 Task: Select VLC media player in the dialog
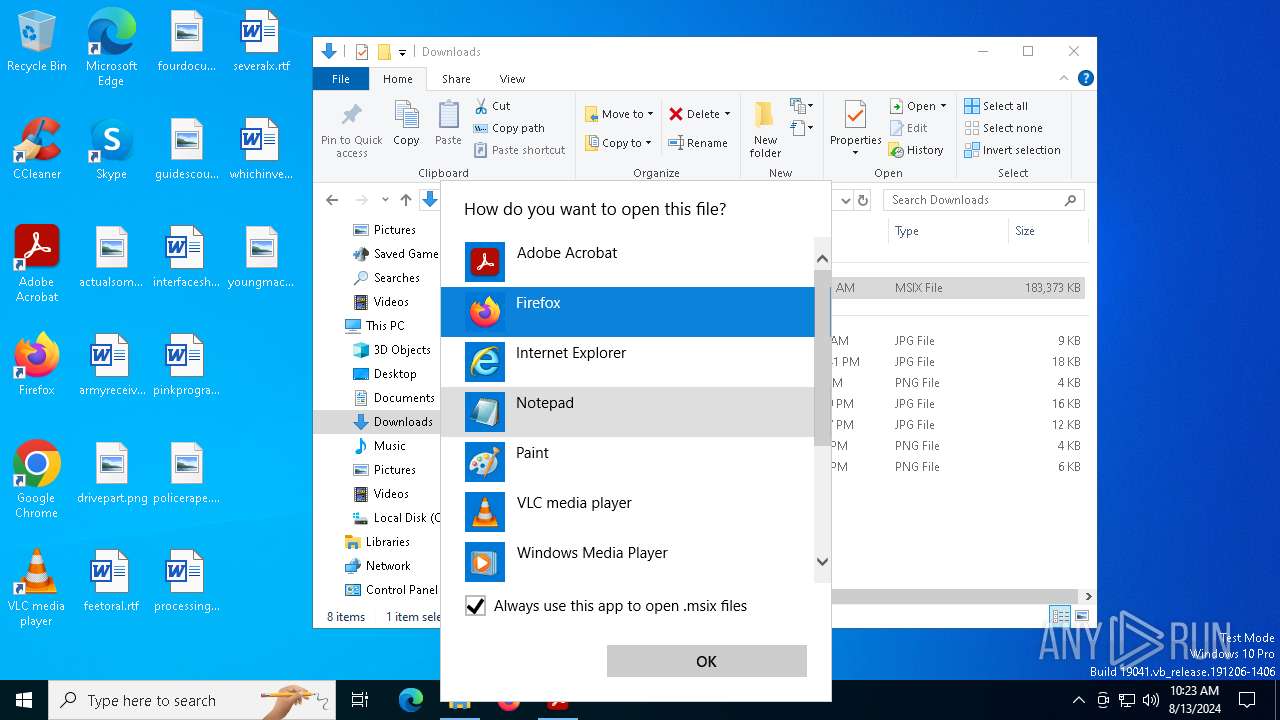click(628, 512)
